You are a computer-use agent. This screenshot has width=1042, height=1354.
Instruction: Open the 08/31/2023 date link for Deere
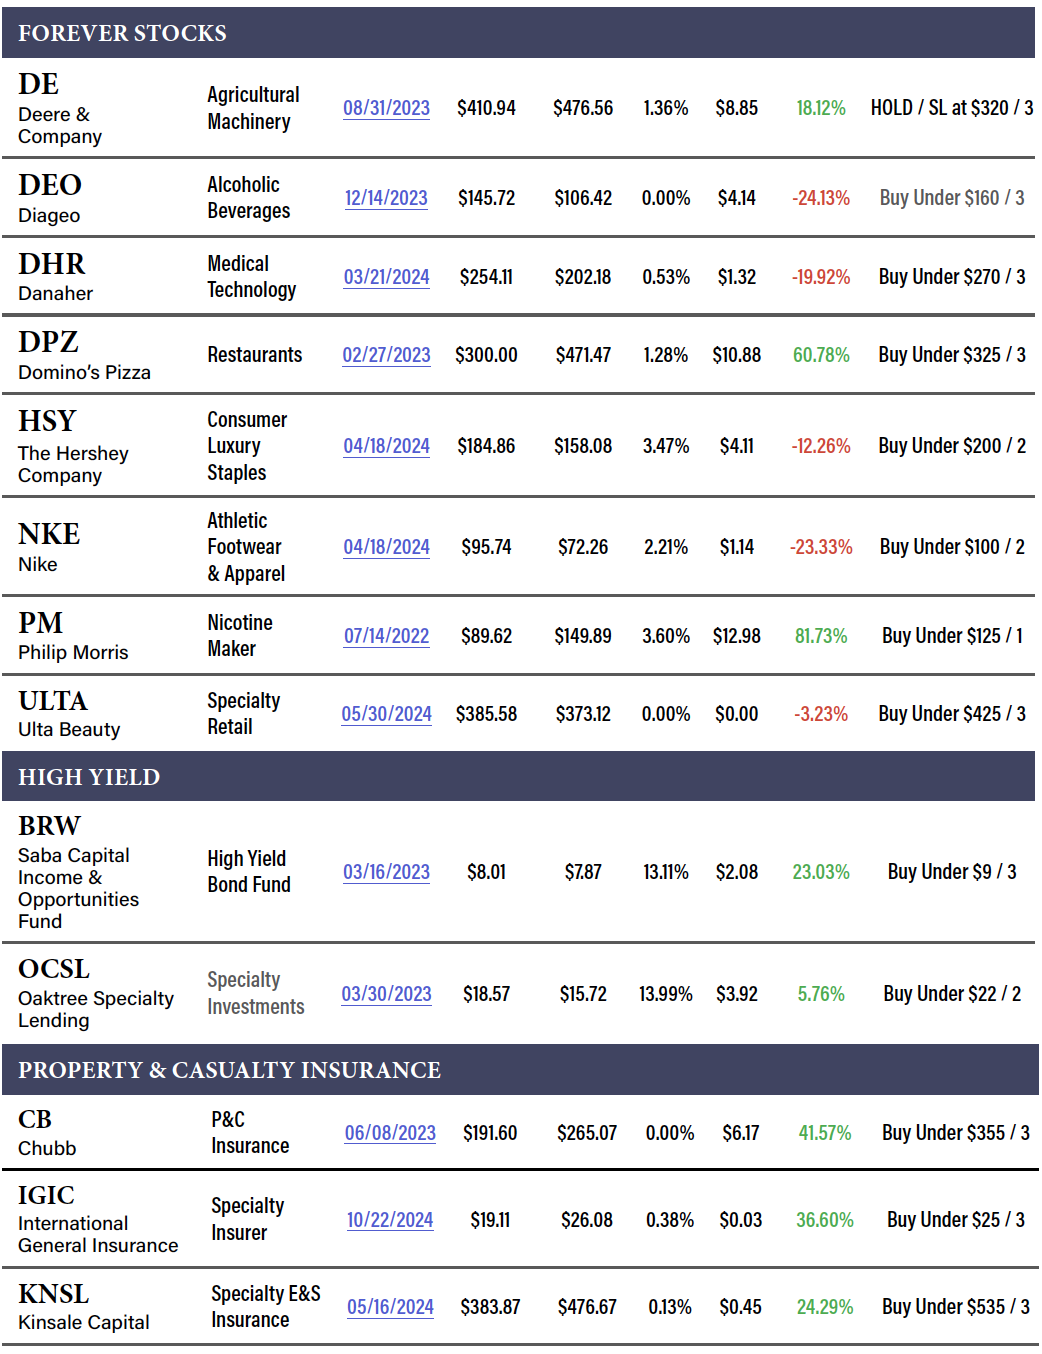[386, 108]
